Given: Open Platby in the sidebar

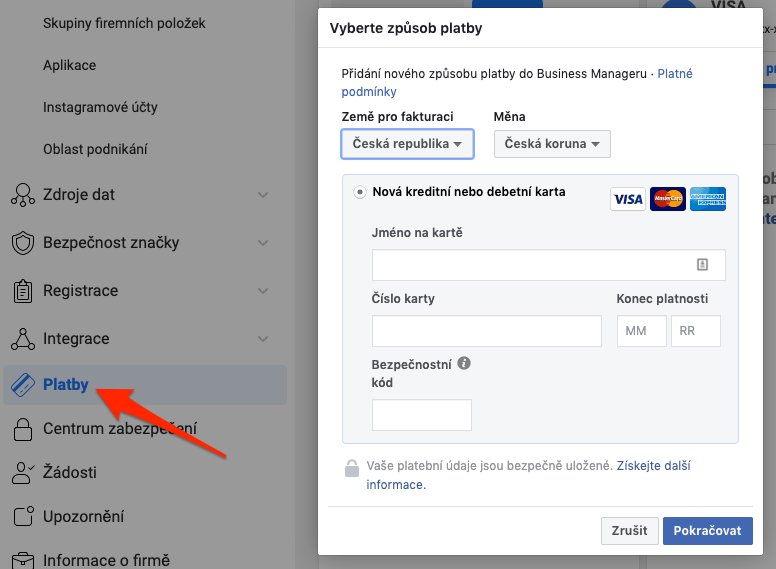Looking at the screenshot, I should click(66, 385).
